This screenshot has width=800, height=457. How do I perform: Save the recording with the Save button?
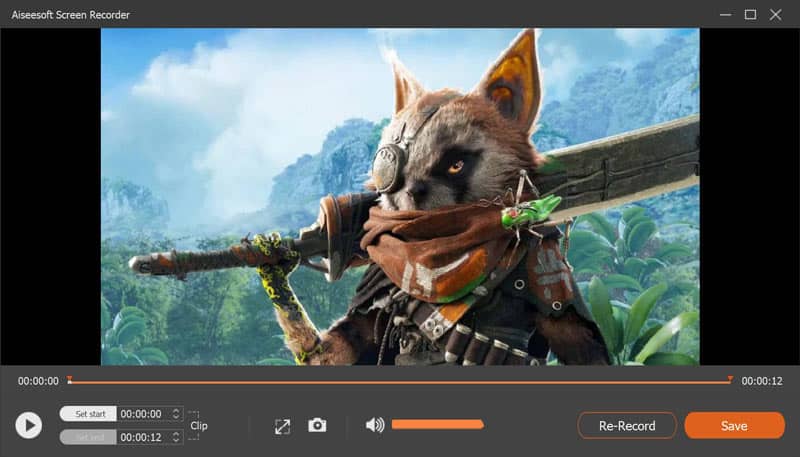coord(734,425)
